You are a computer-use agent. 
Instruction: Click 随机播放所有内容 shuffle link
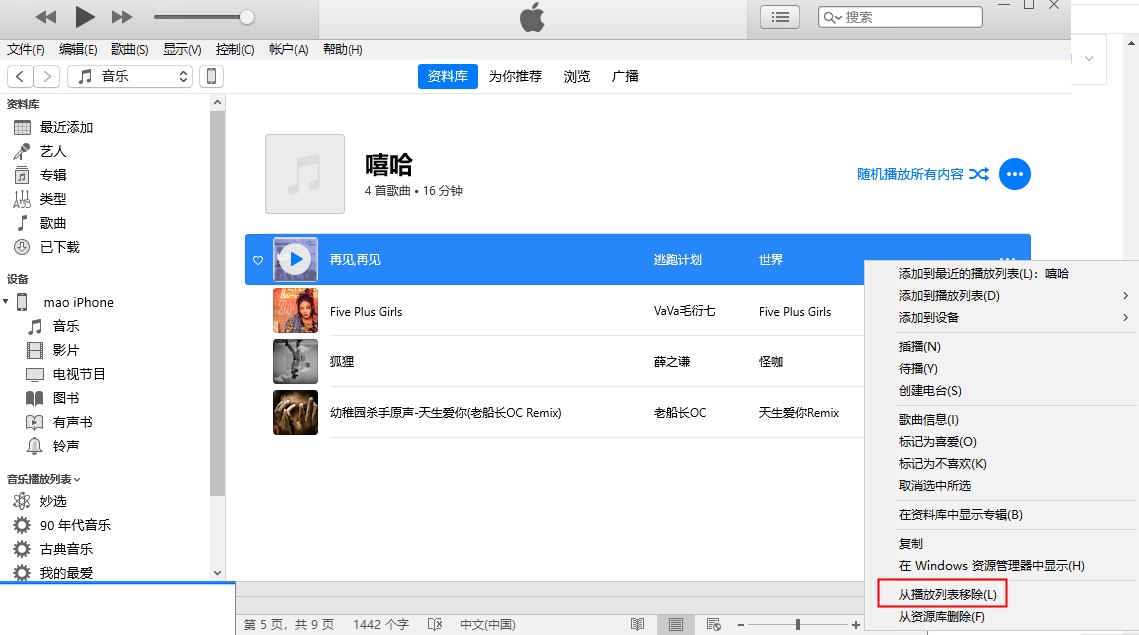923,174
